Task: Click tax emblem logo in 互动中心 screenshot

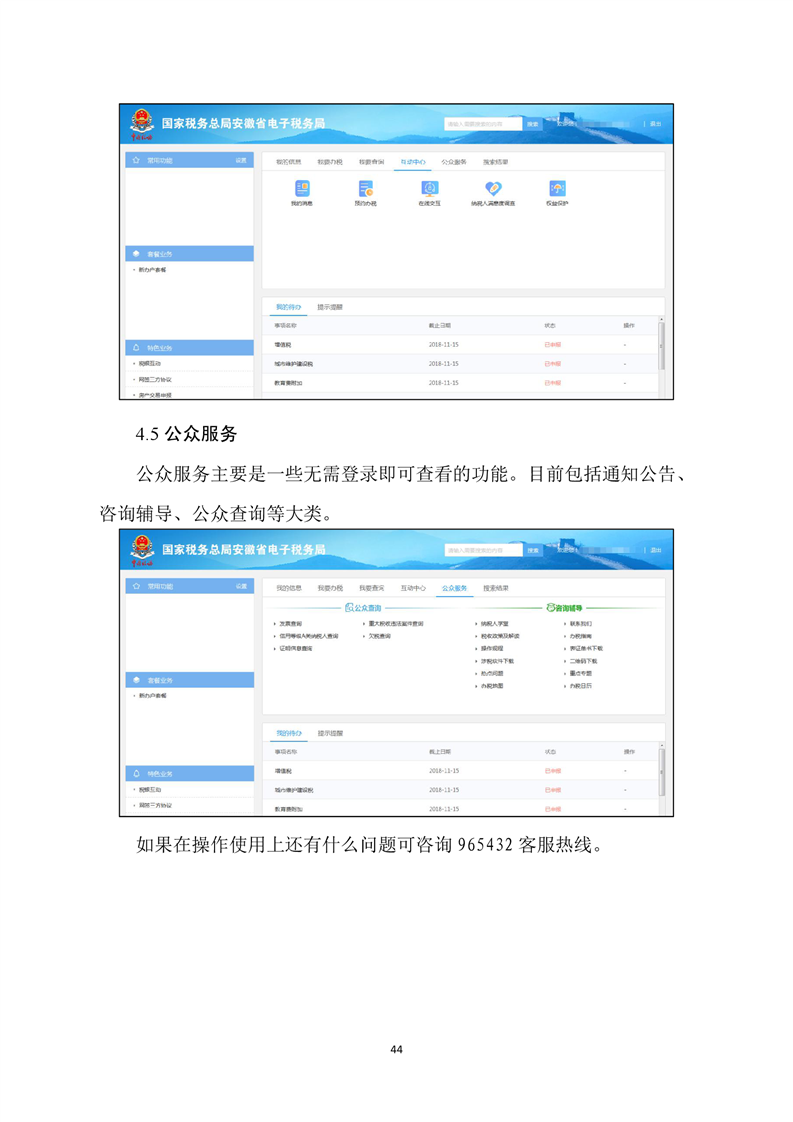Action: [142, 124]
